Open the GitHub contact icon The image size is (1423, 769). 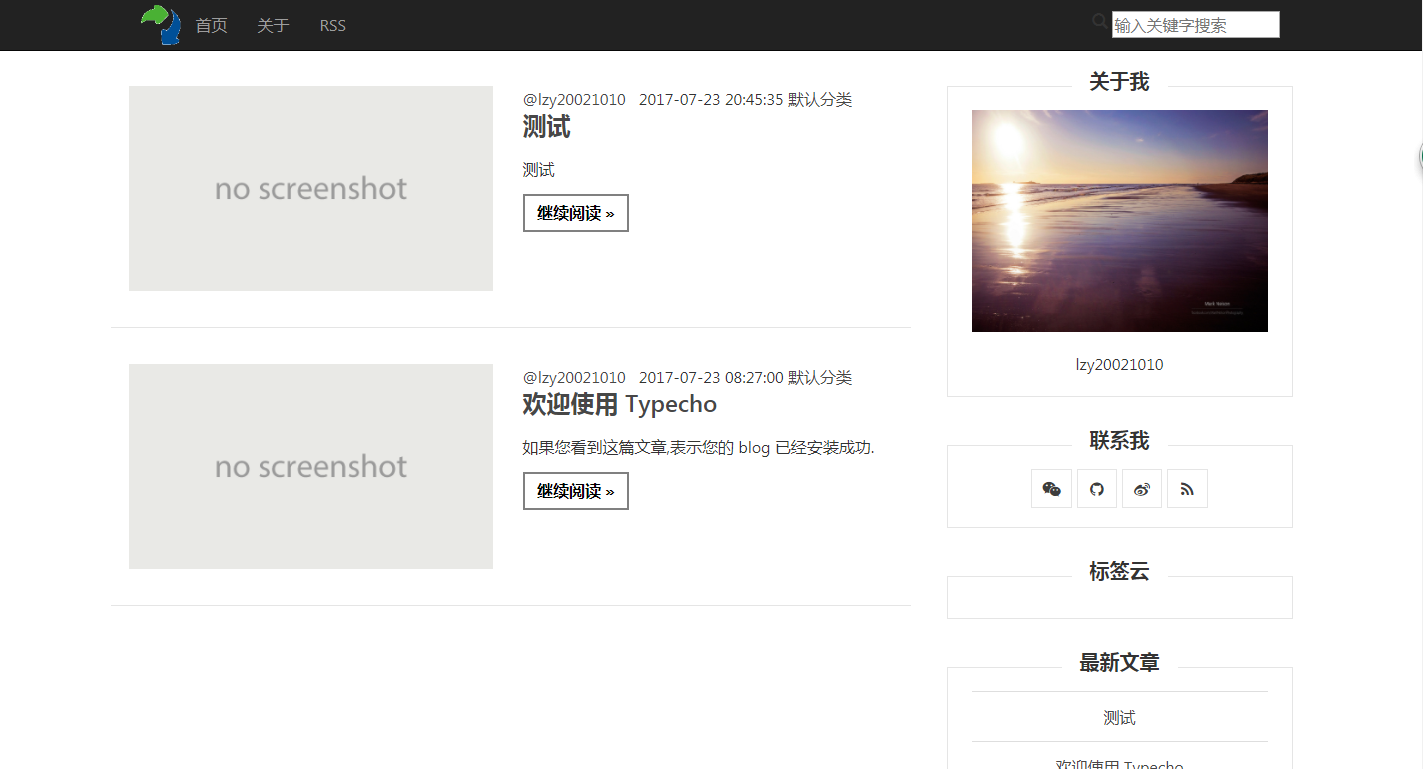1097,489
